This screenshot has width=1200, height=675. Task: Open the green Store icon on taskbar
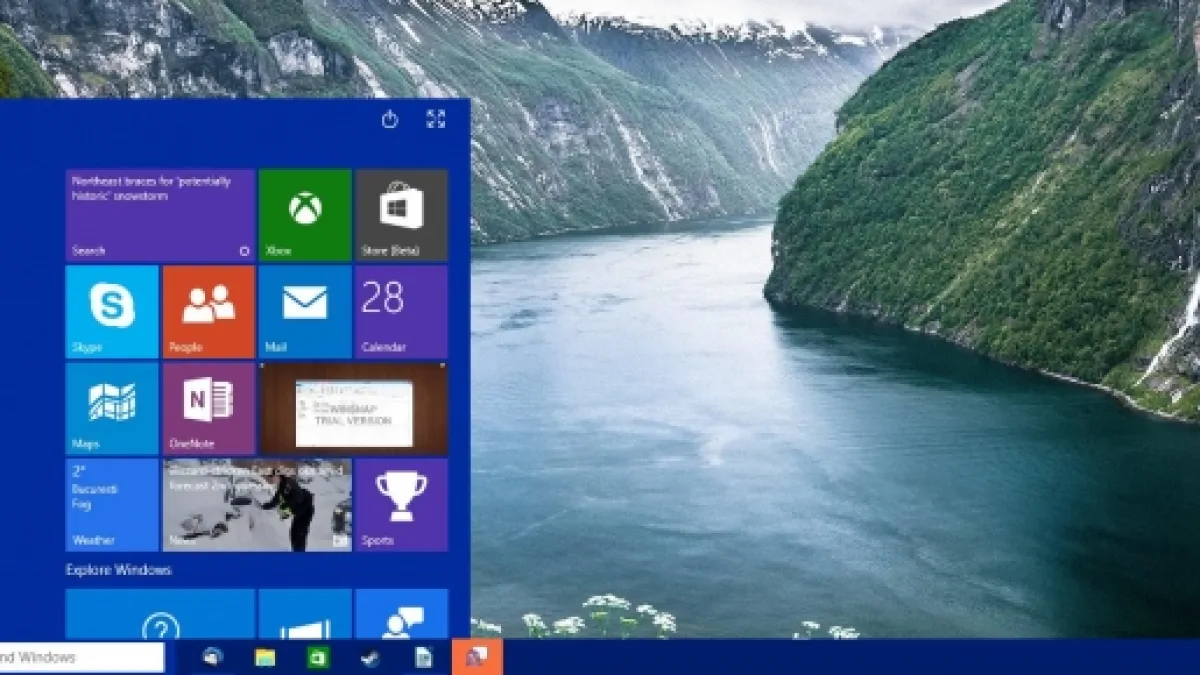point(318,657)
